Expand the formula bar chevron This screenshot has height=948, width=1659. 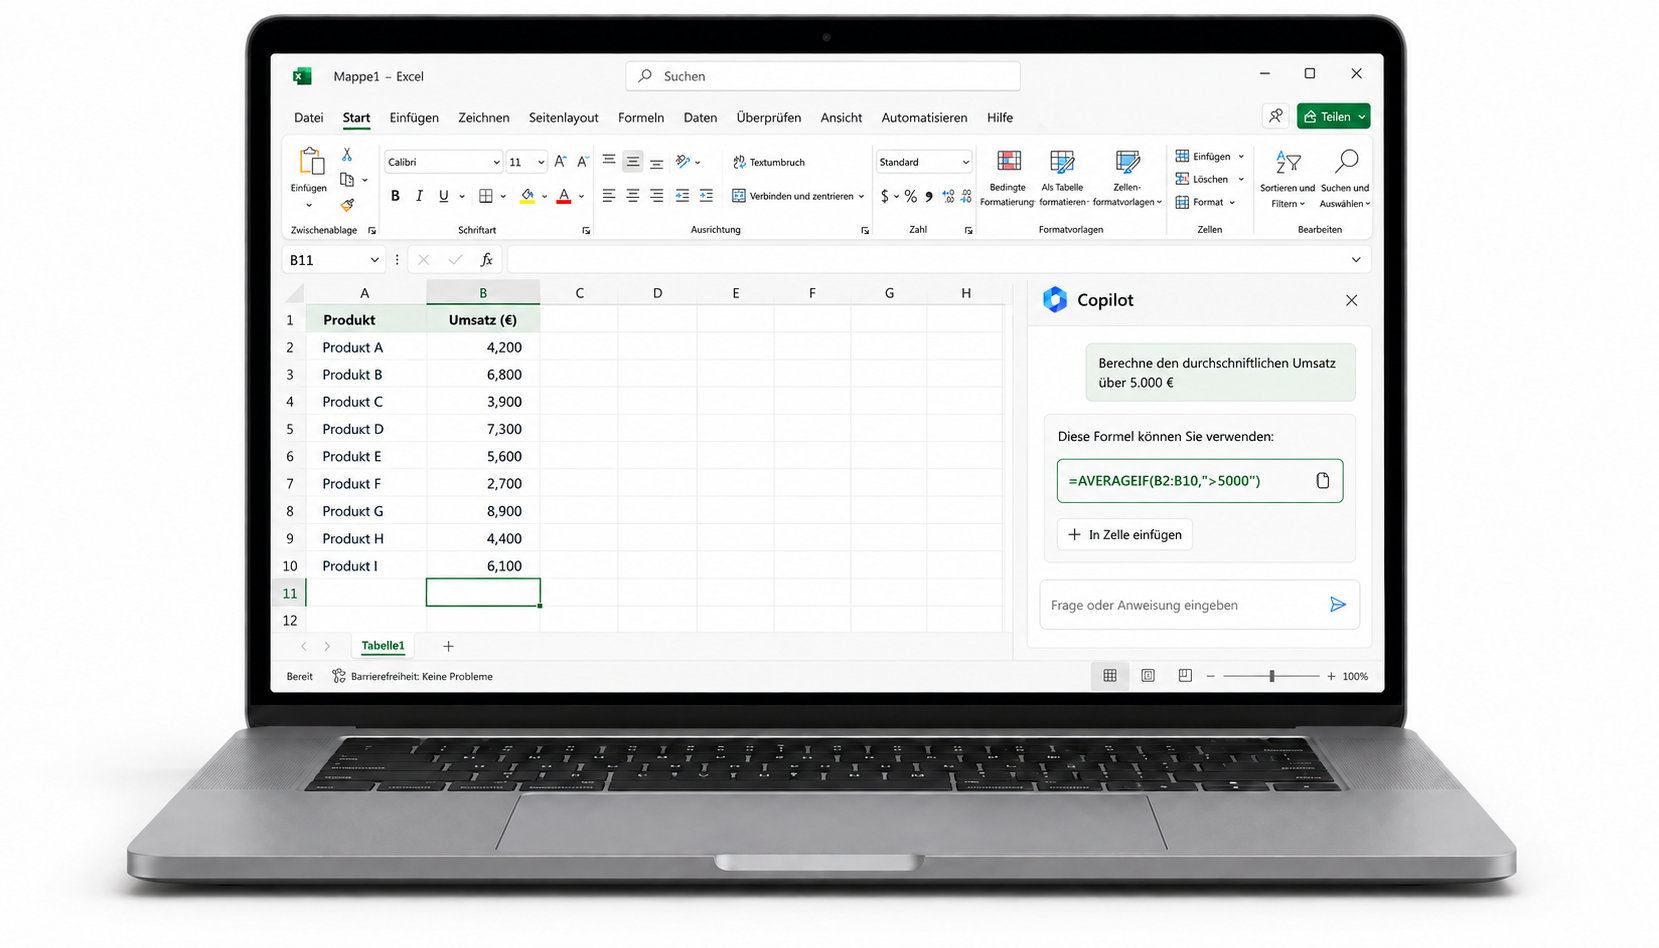[x=1356, y=260]
